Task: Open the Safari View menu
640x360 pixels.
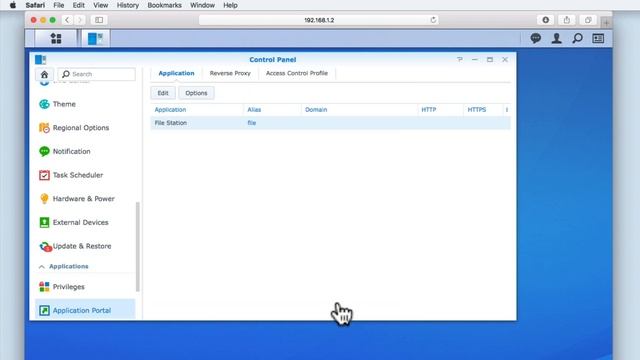Action: click(x=100, y=5)
